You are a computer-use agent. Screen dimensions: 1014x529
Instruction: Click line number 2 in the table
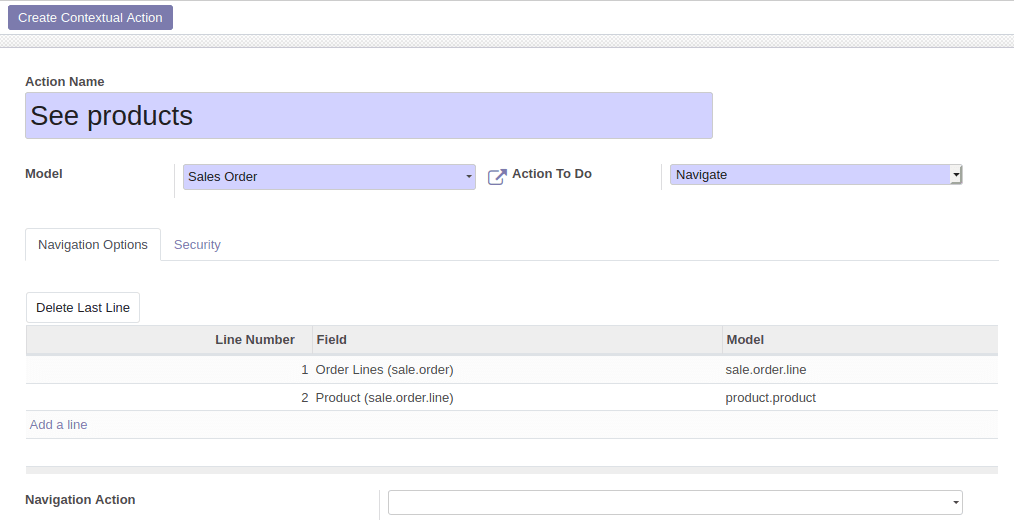pos(304,398)
